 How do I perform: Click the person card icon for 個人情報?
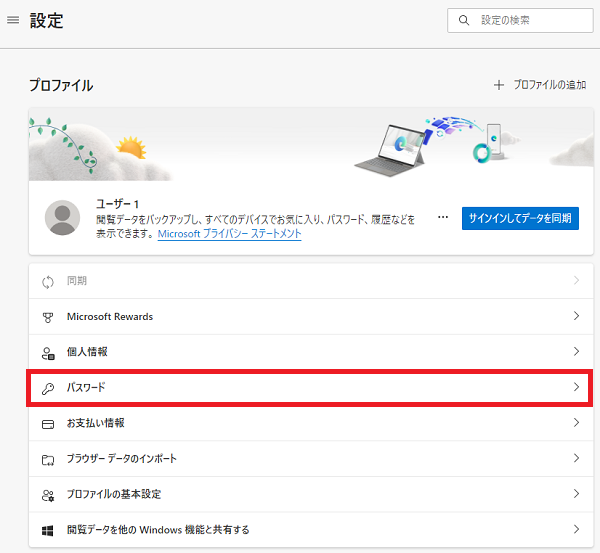48,353
